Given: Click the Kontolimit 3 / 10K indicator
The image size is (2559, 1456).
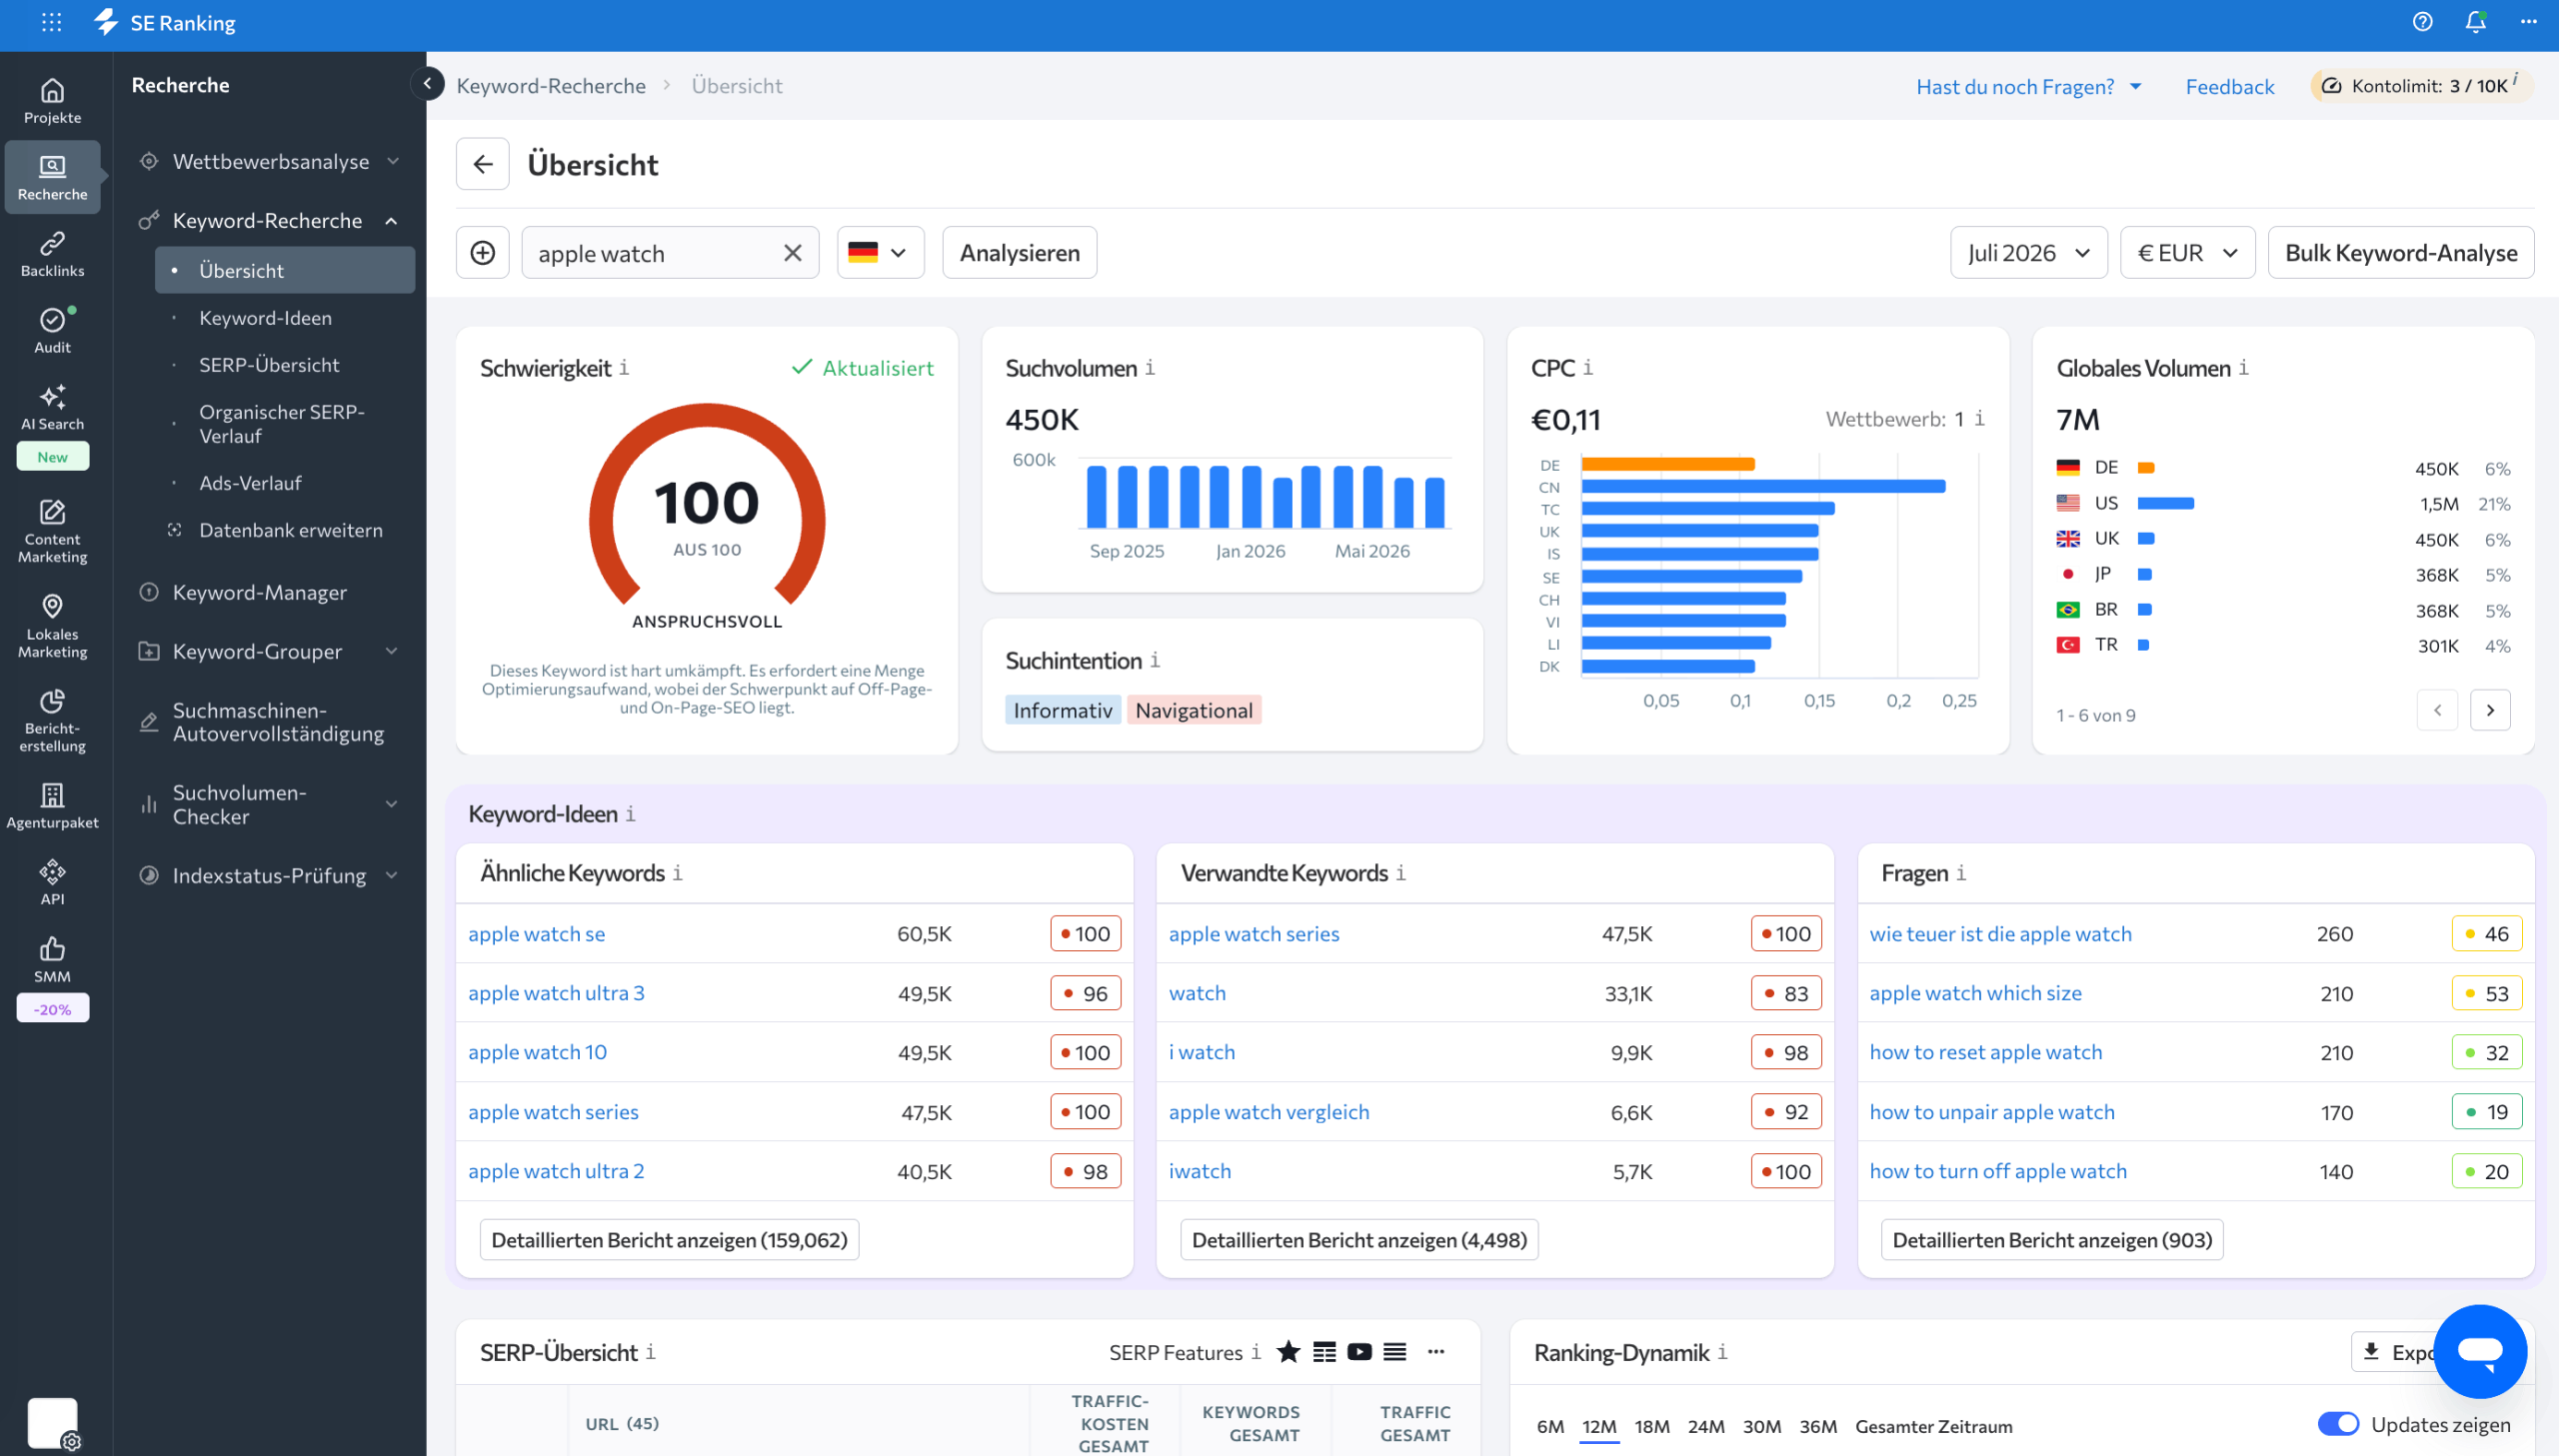Looking at the screenshot, I should [2421, 85].
